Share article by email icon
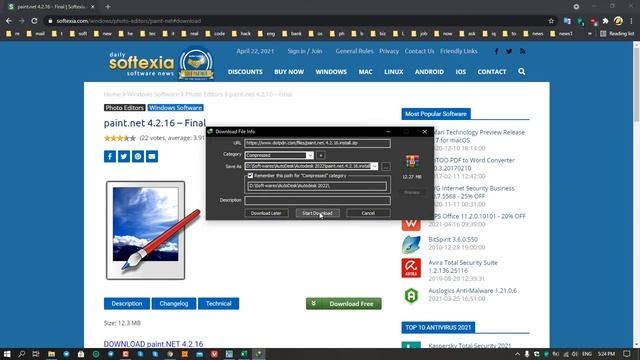Image resolution: width=640 pixels, height=360 pixels. [x=152, y=156]
